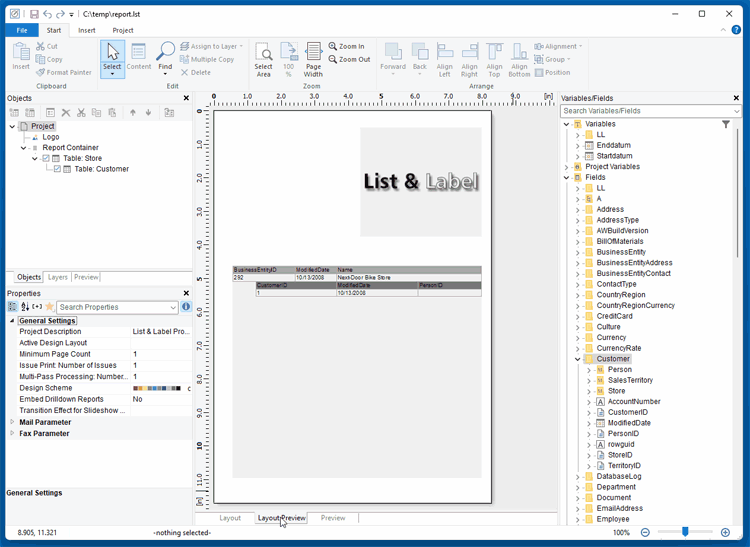Click the Format Painter tool
This screenshot has width=750, height=547.
pyautogui.click(x=64, y=72)
